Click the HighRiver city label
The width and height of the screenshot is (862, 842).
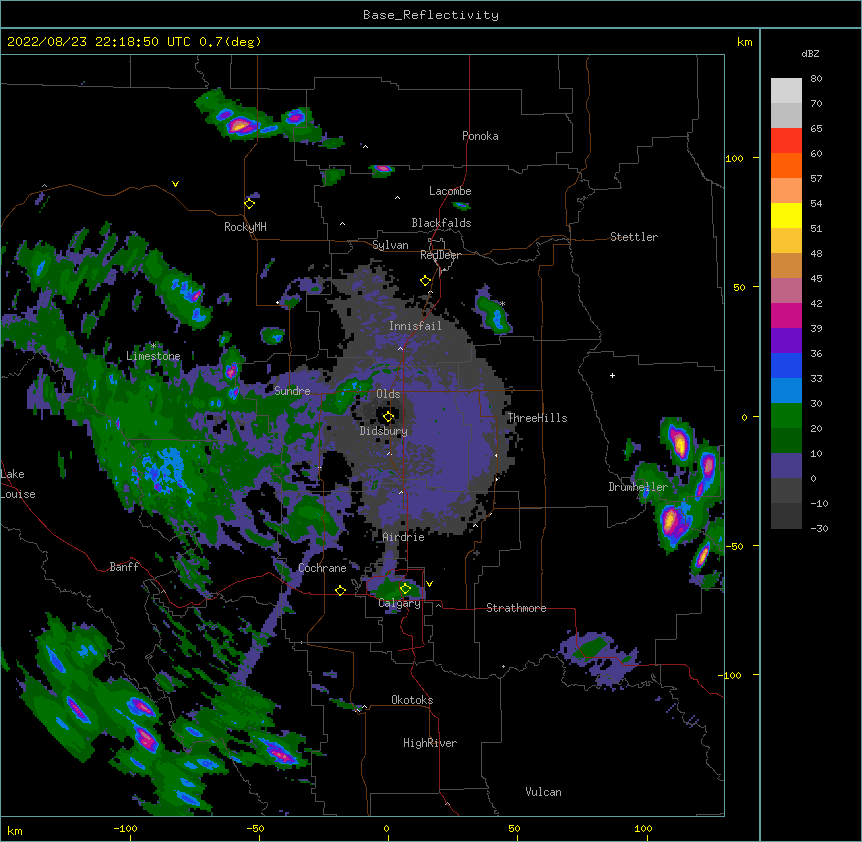point(430,743)
